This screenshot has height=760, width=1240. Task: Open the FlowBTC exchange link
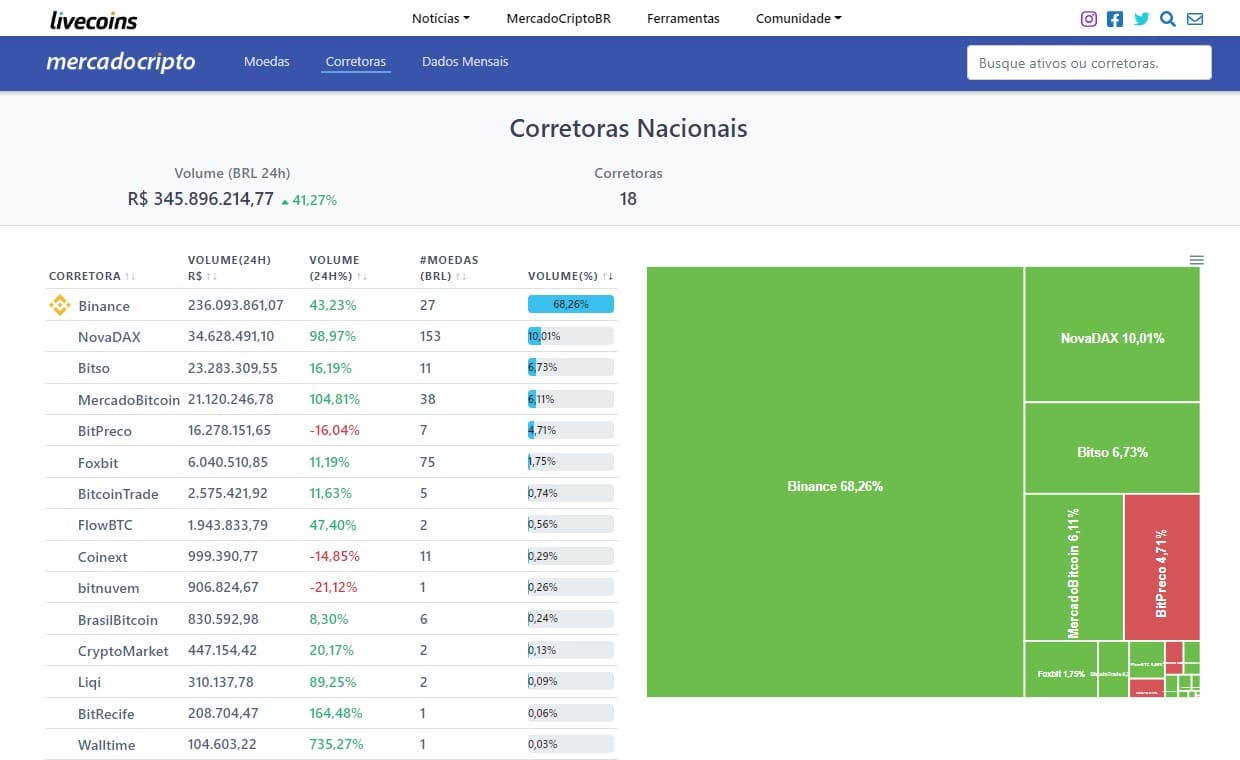(105, 525)
